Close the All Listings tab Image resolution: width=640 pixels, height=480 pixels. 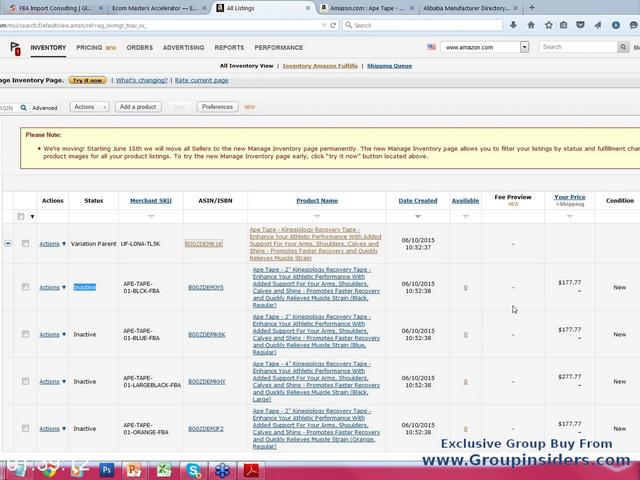(308, 8)
